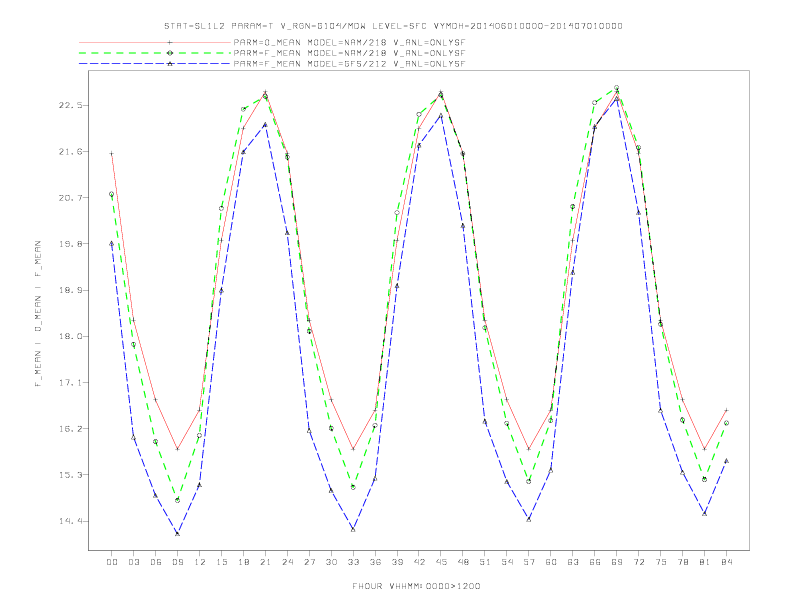Click x-axis forecast hour label 21
This screenshot has width=792, height=612.
(x=265, y=562)
